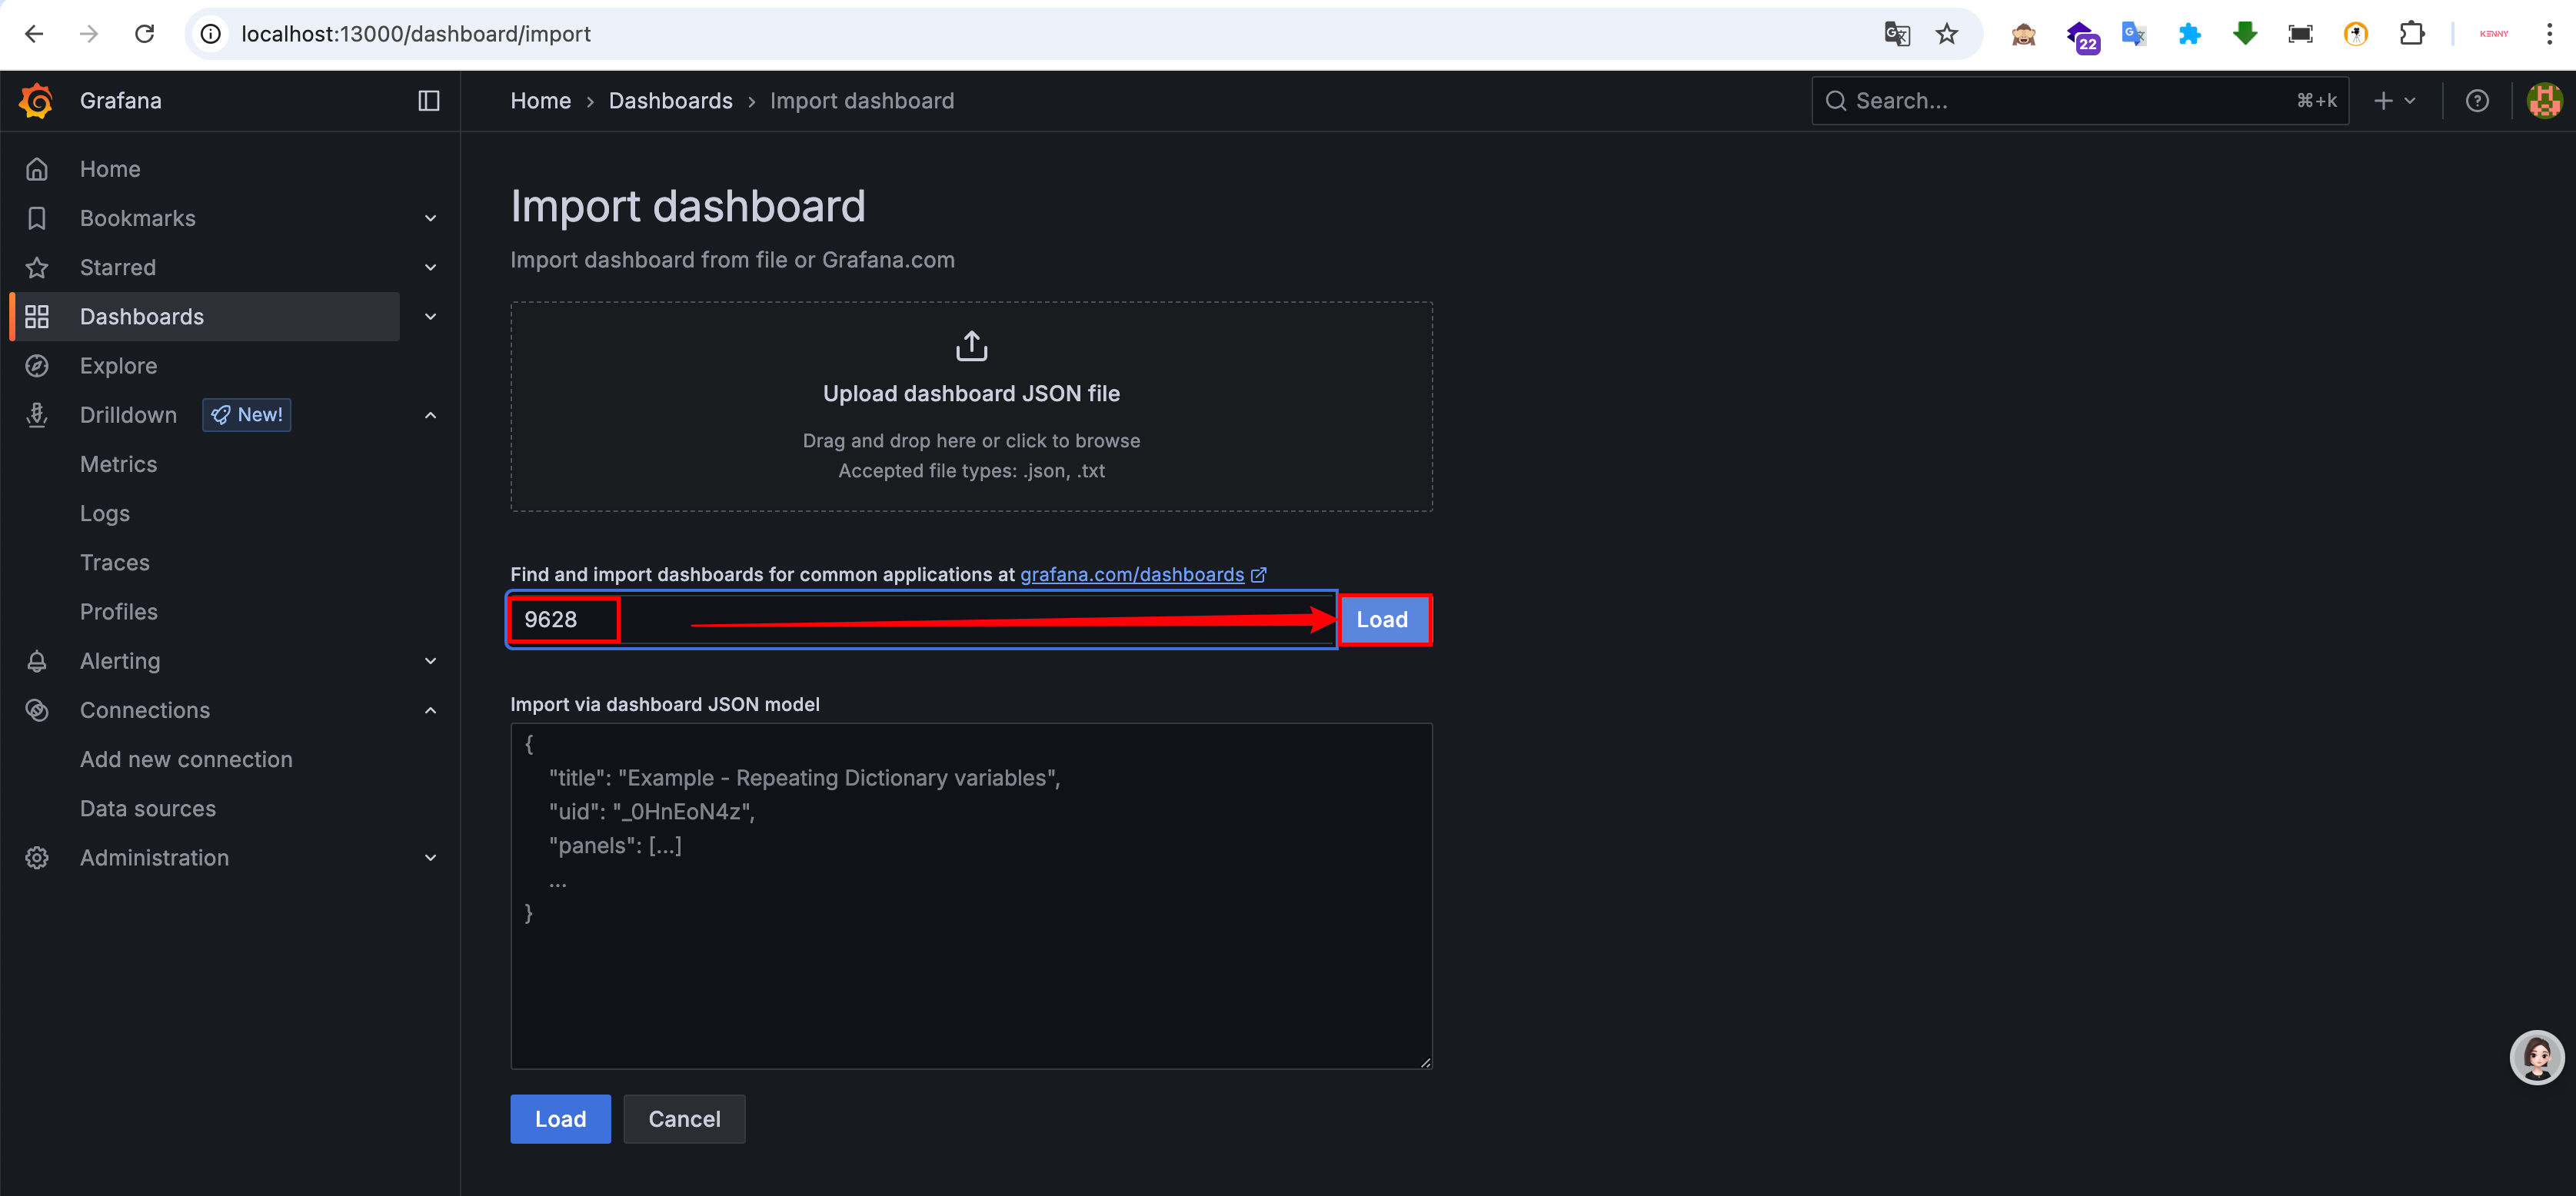The height and width of the screenshot is (1196, 2576).
Task: Click the dashboard ID input field
Action: tap(922, 619)
